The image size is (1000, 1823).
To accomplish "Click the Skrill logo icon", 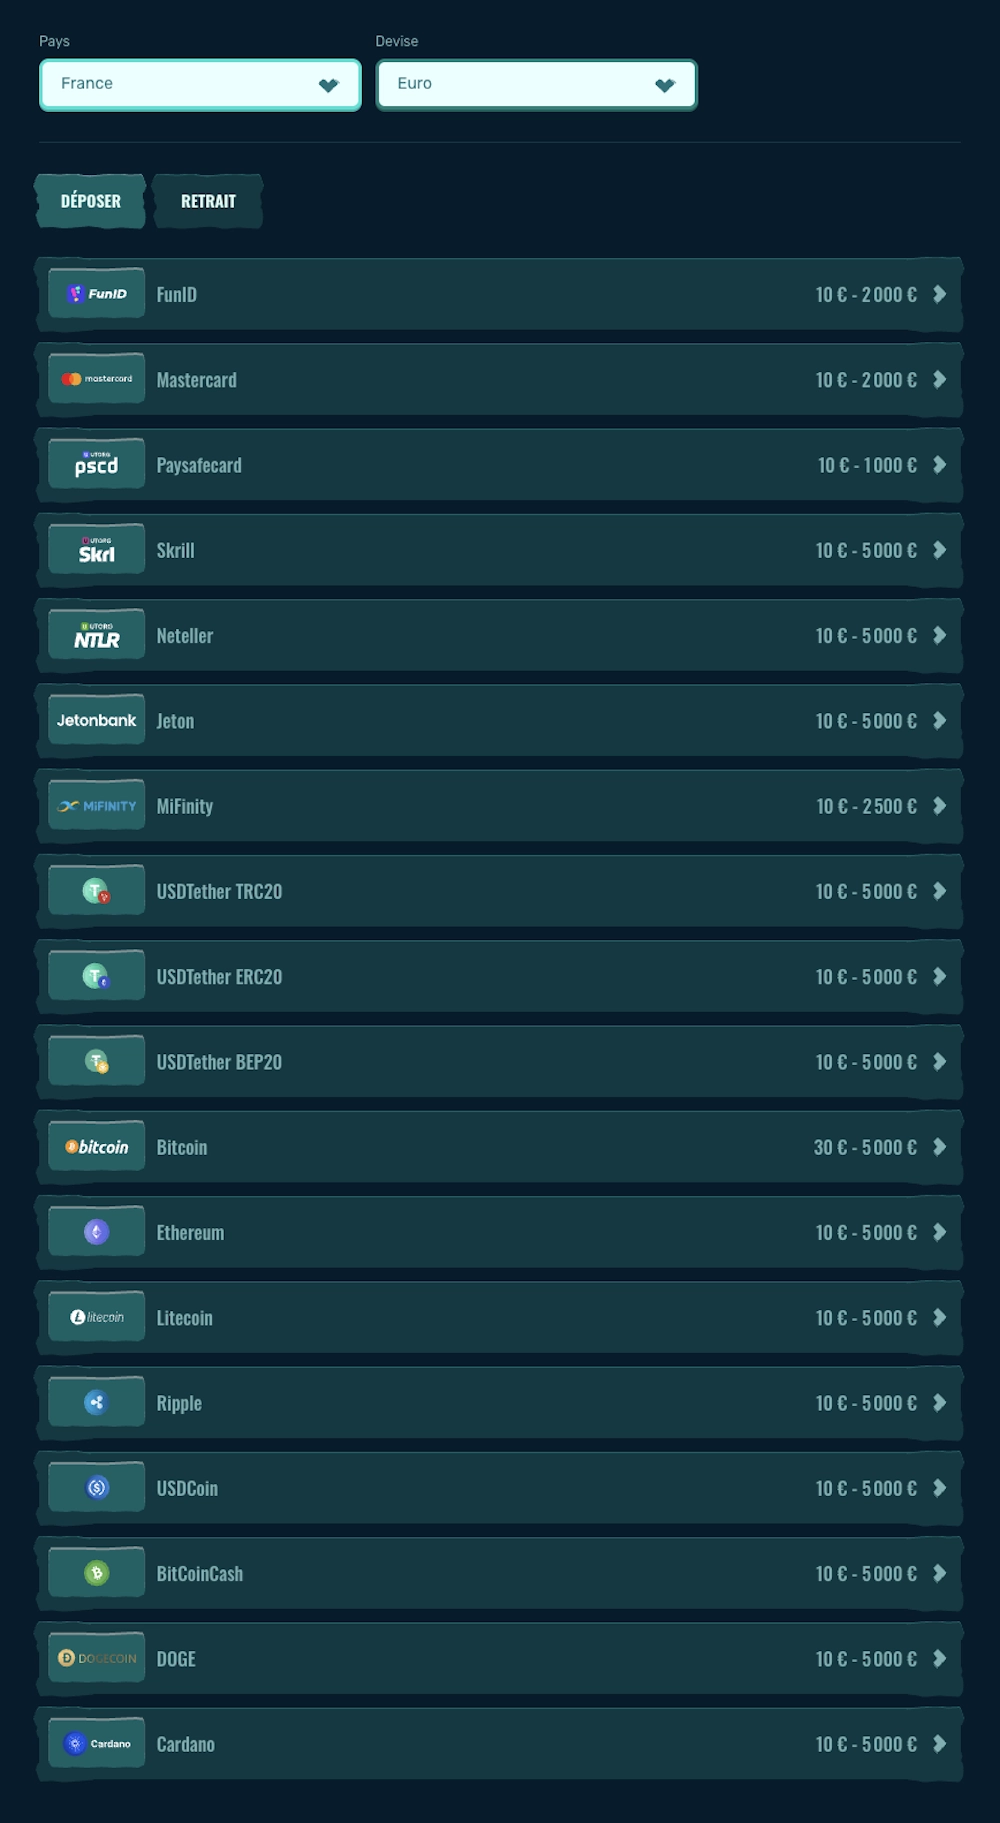I will click(x=97, y=550).
